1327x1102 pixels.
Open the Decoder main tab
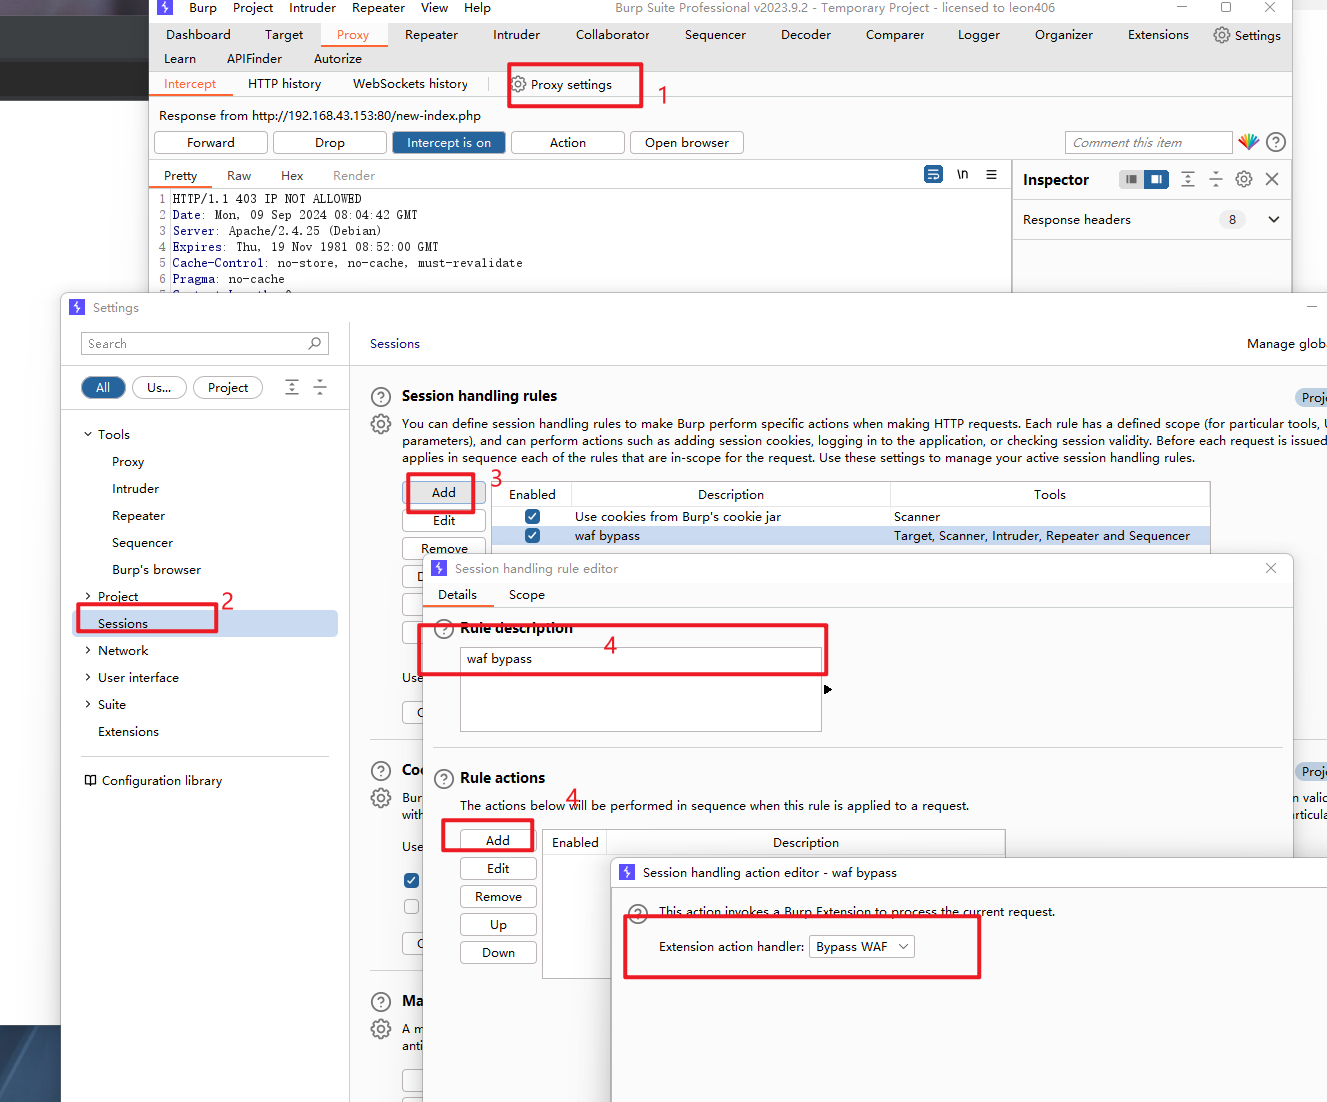[806, 35]
